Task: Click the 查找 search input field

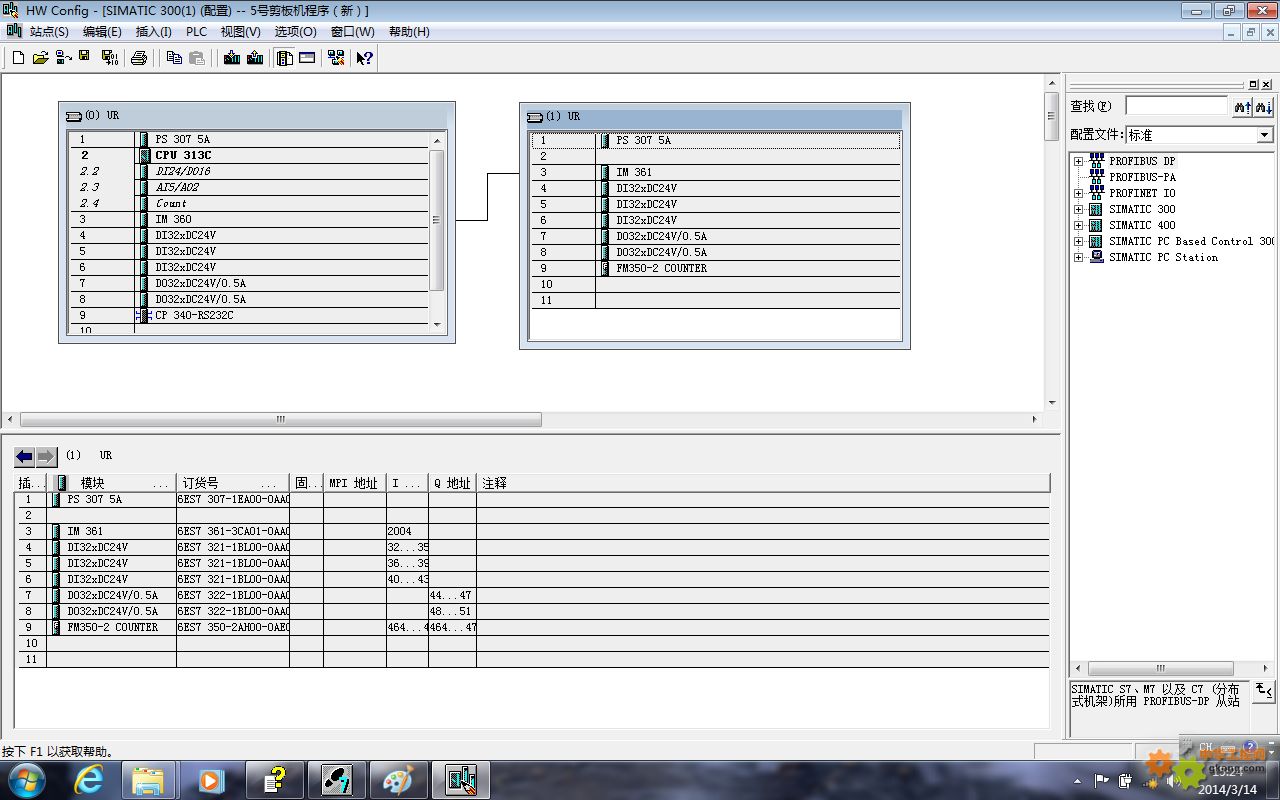Action: (x=1176, y=106)
